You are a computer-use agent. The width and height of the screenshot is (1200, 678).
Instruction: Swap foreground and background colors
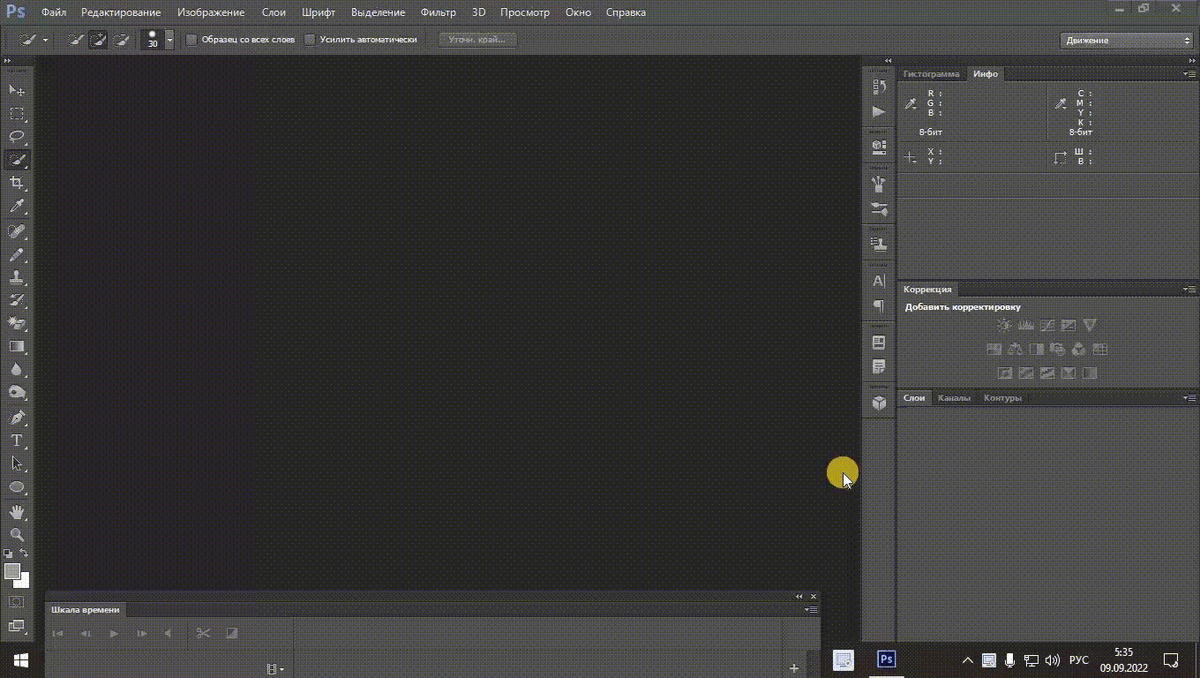tap(24, 553)
